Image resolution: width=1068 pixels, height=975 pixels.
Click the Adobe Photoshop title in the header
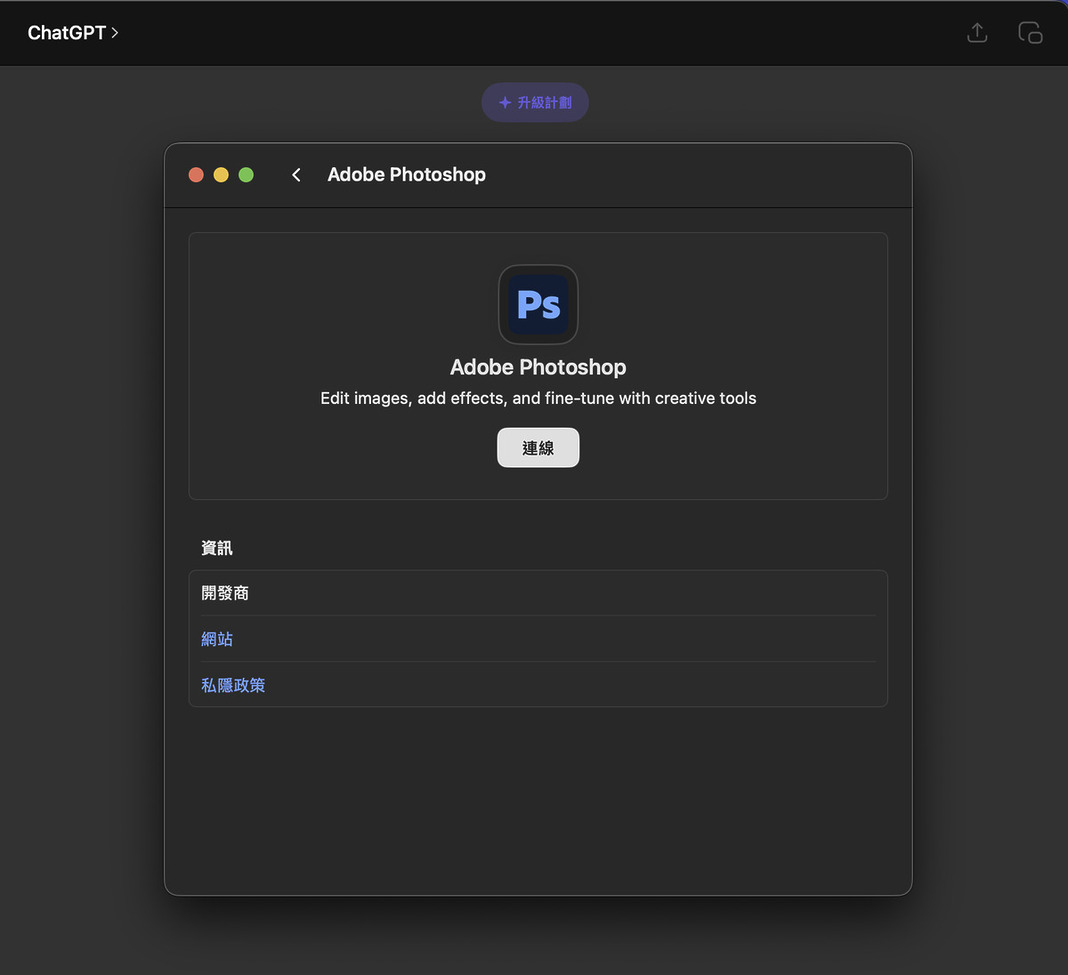(x=406, y=174)
